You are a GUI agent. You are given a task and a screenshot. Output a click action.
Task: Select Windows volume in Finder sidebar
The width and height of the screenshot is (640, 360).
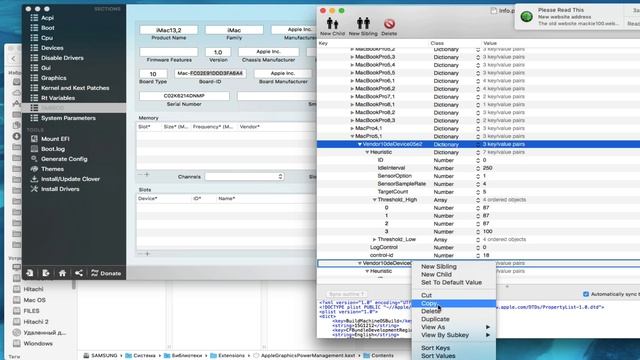click(38, 344)
